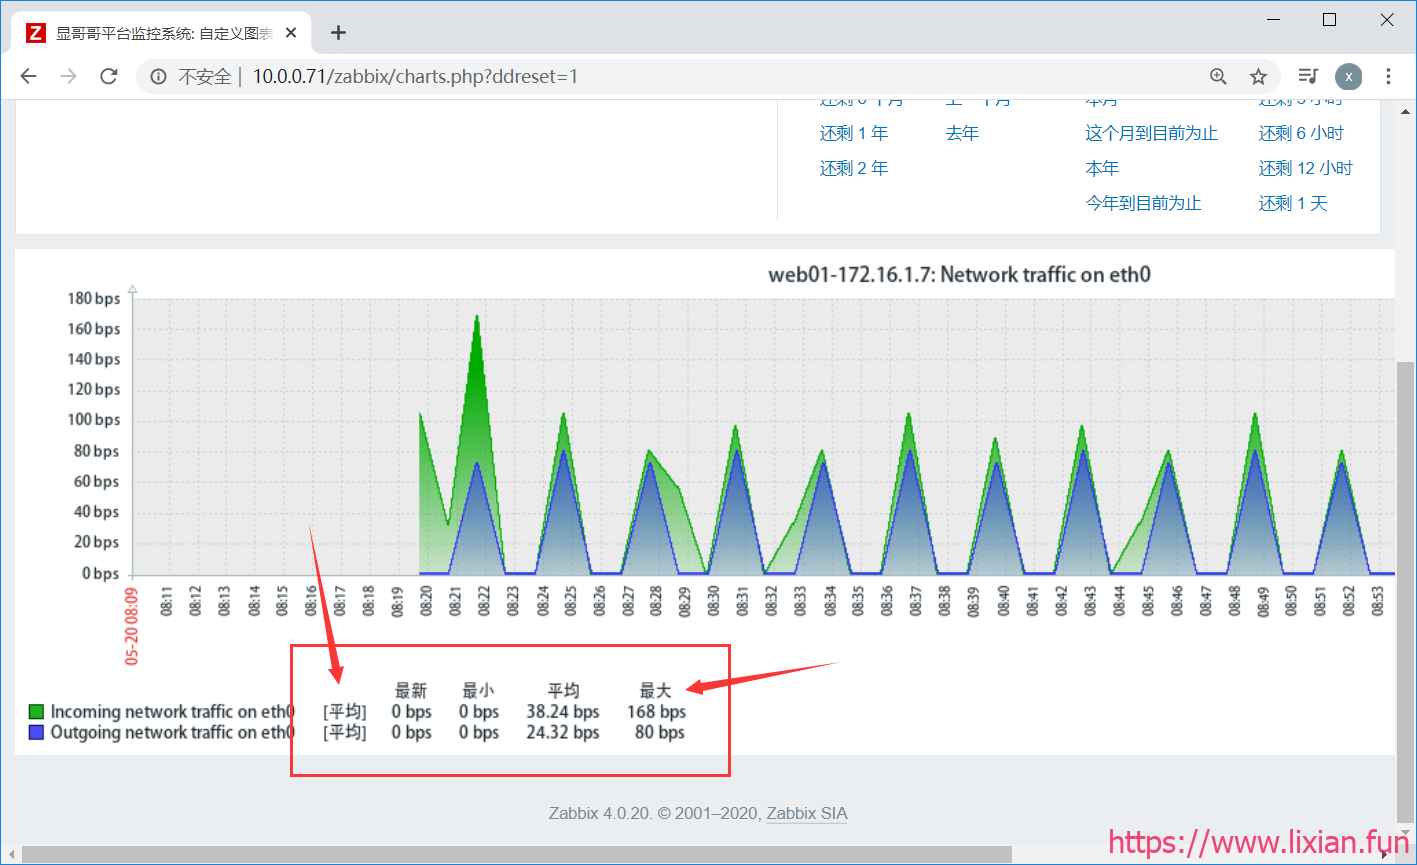Minimize the Chrome window
The width and height of the screenshot is (1417, 865).
tap(1274, 19)
